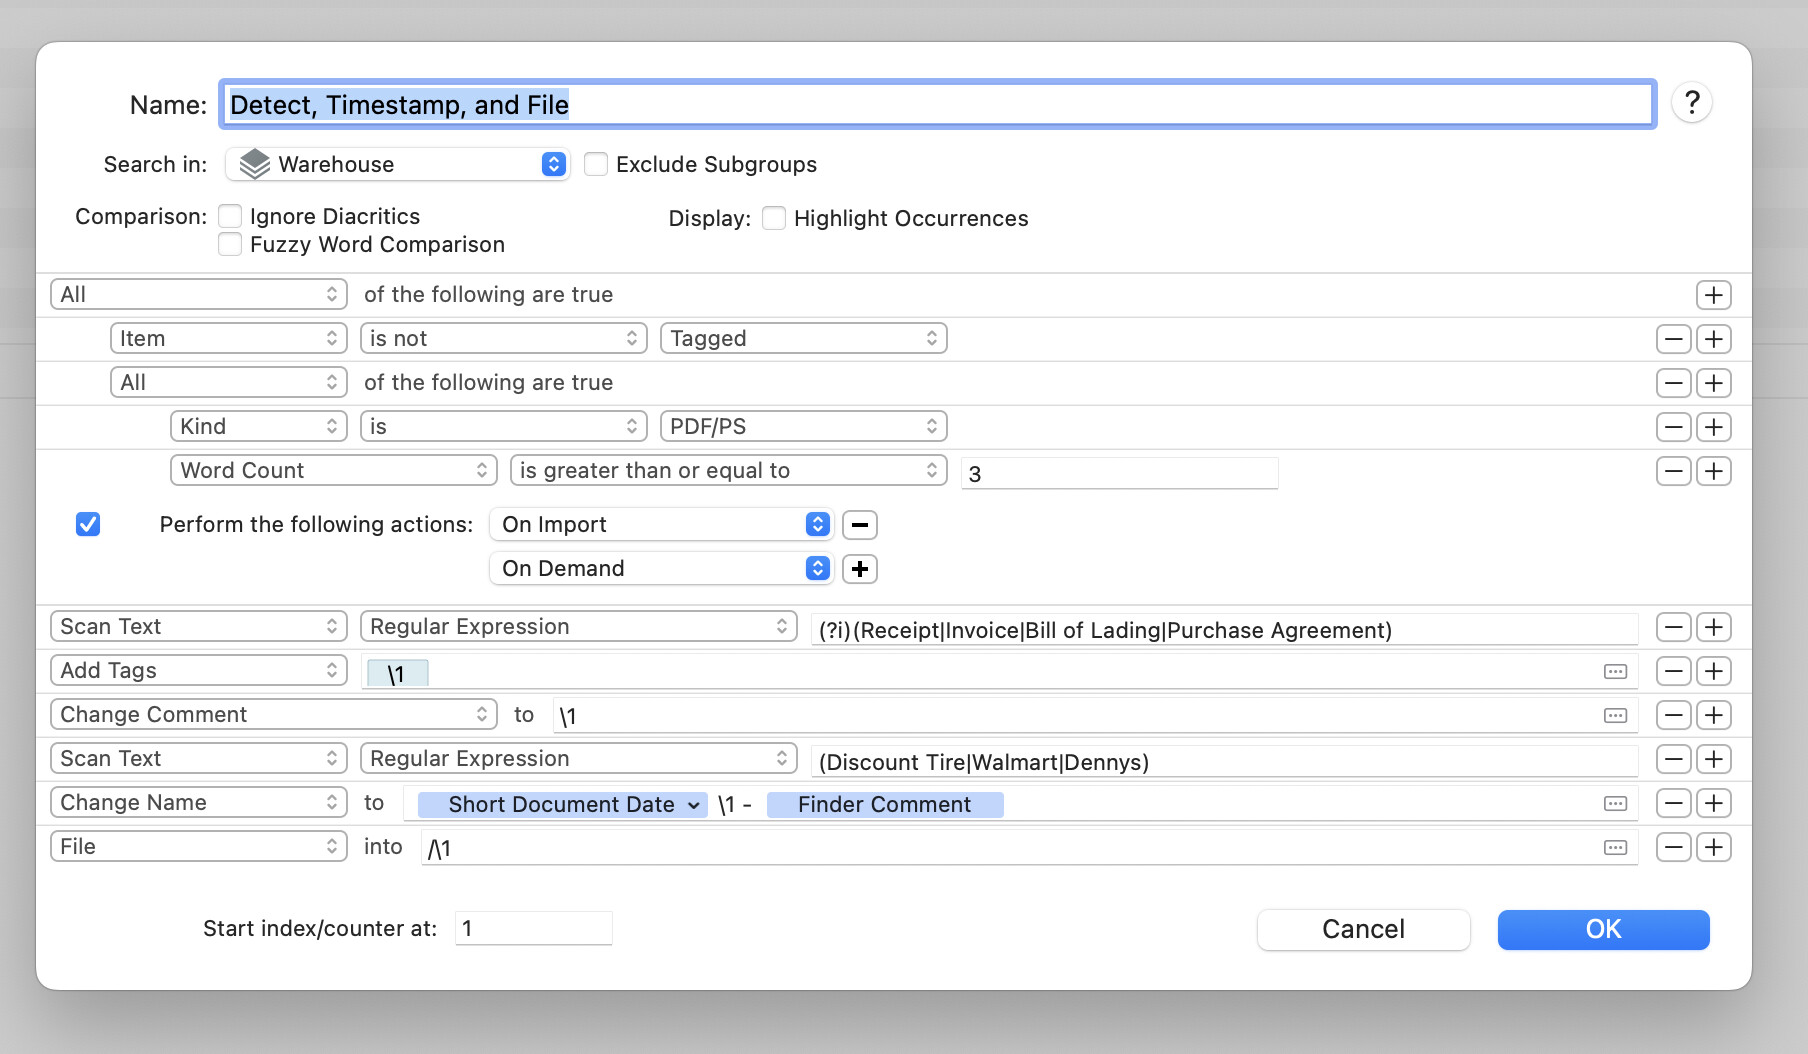Add a trigger after On Demand
This screenshot has height=1054, width=1808.
pos(859,569)
